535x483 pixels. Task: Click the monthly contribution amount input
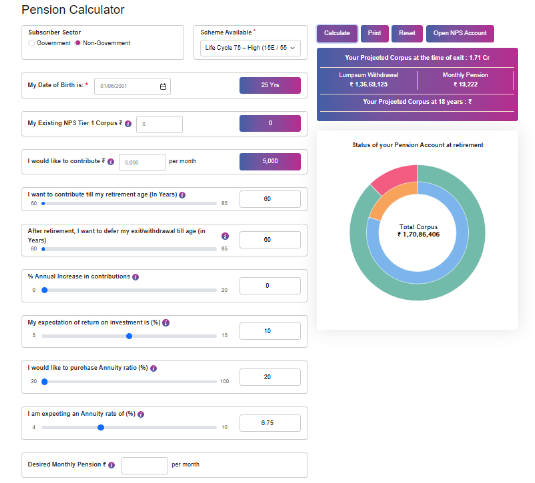tap(142, 162)
